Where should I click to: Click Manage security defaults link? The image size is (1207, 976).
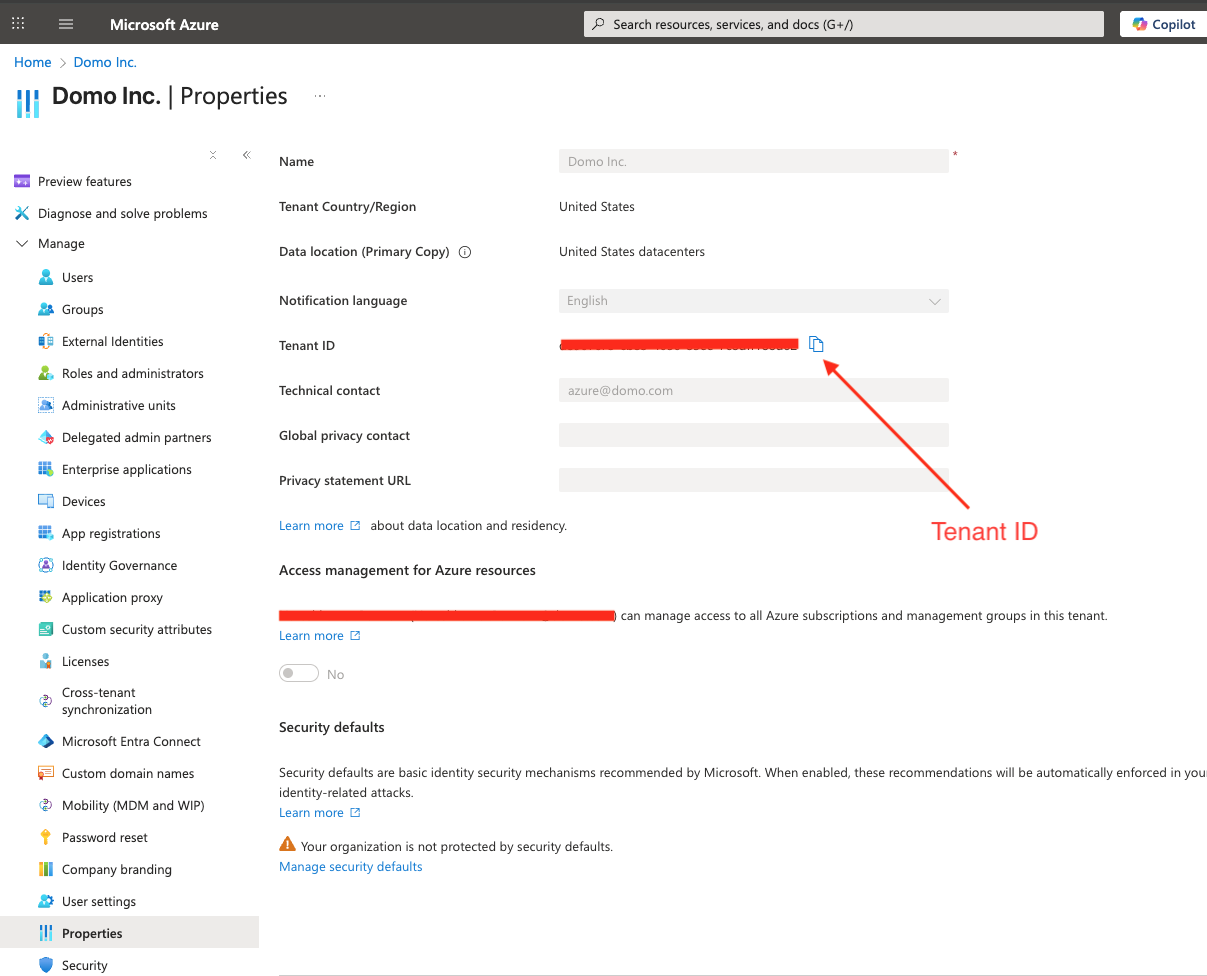pos(351,867)
